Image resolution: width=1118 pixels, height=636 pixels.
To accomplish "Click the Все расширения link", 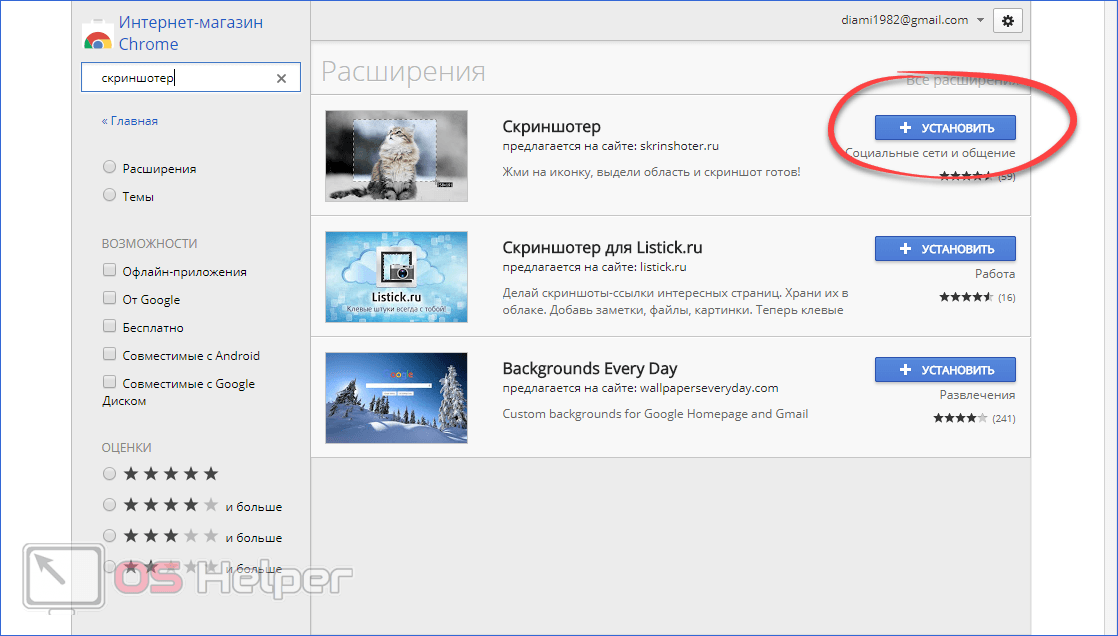I will (x=963, y=81).
